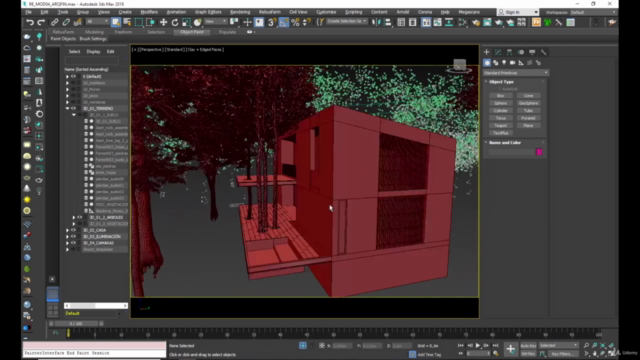Click the Teapot primitive button
640x360 pixels.
coord(500,125)
